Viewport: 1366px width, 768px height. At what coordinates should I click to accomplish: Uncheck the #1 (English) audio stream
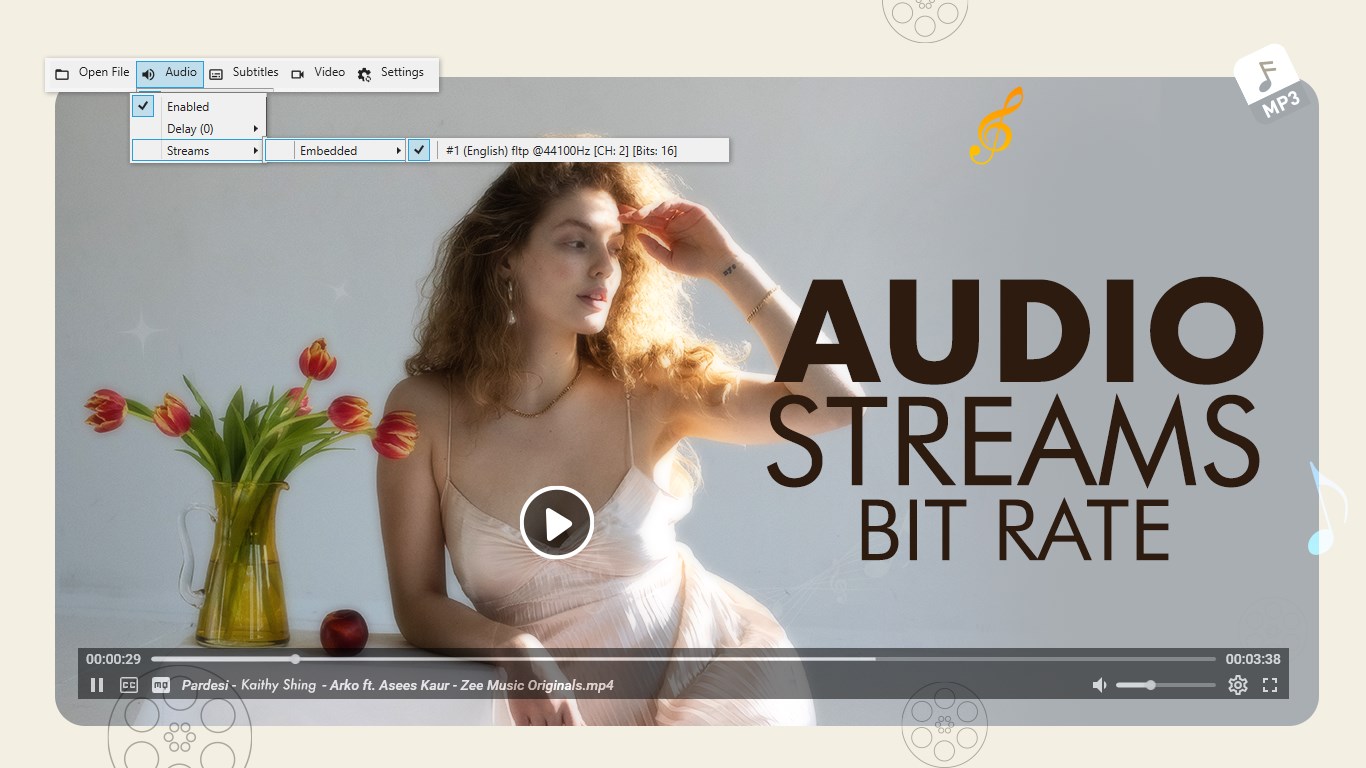419,150
